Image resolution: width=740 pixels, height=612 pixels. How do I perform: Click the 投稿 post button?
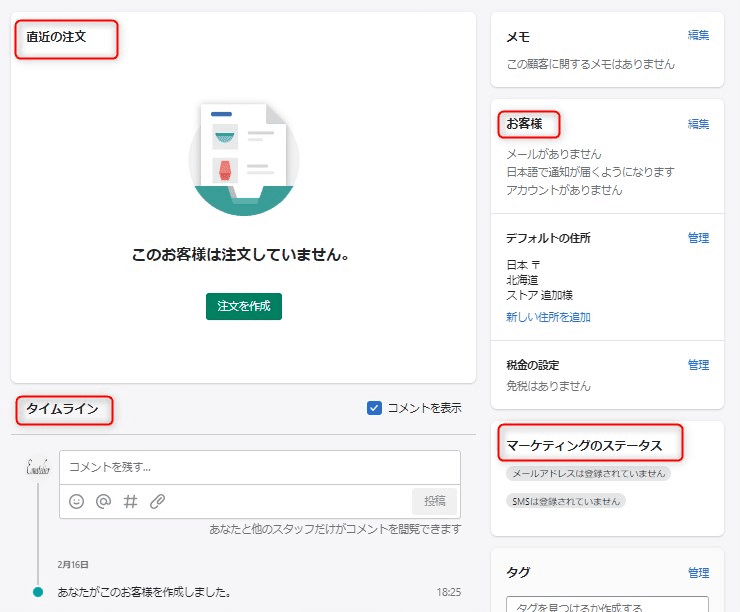tap(434, 501)
